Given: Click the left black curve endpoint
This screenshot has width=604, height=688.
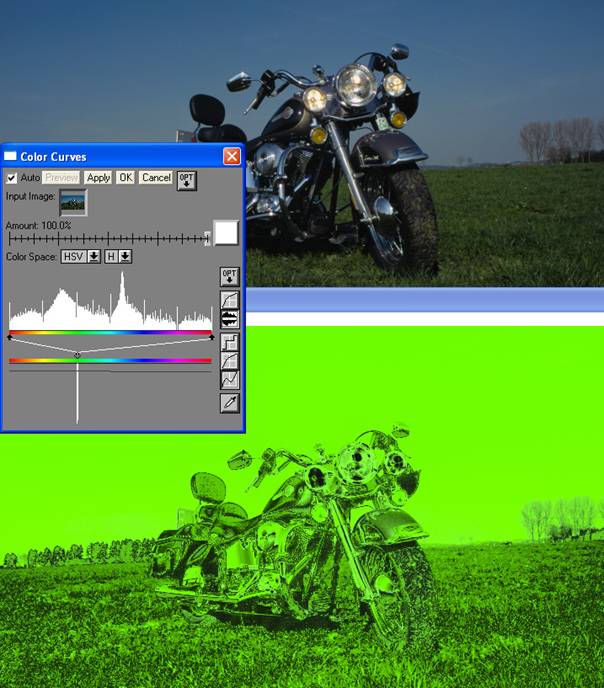Looking at the screenshot, I should [x=10, y=337].
